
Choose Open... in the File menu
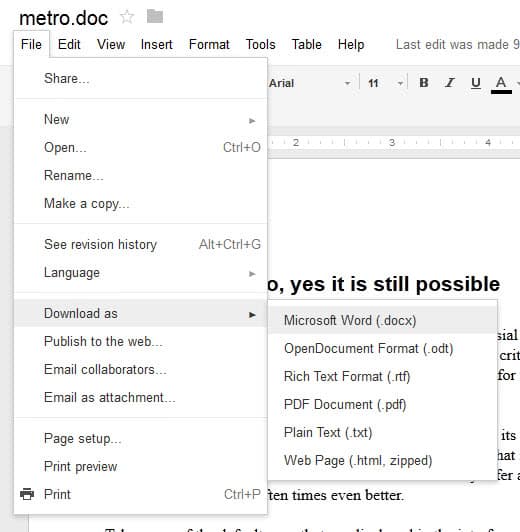pos(140,148)
